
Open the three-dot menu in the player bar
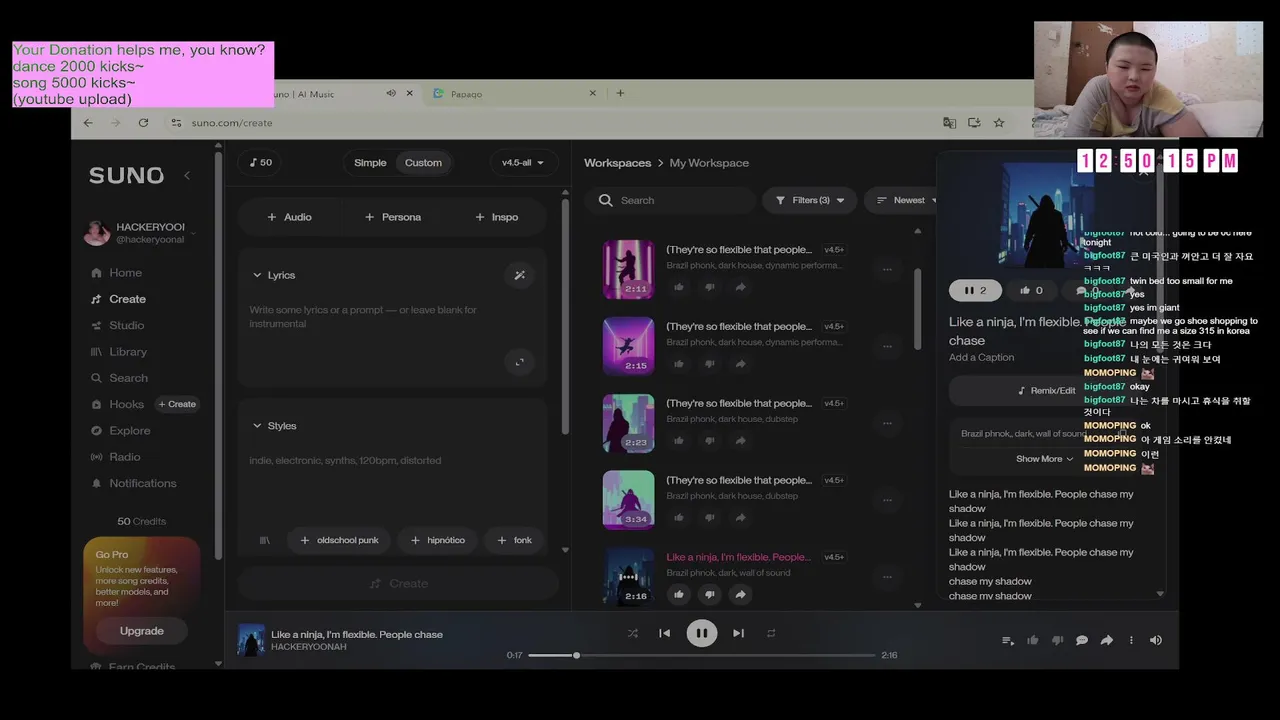tap(1131, 640)
